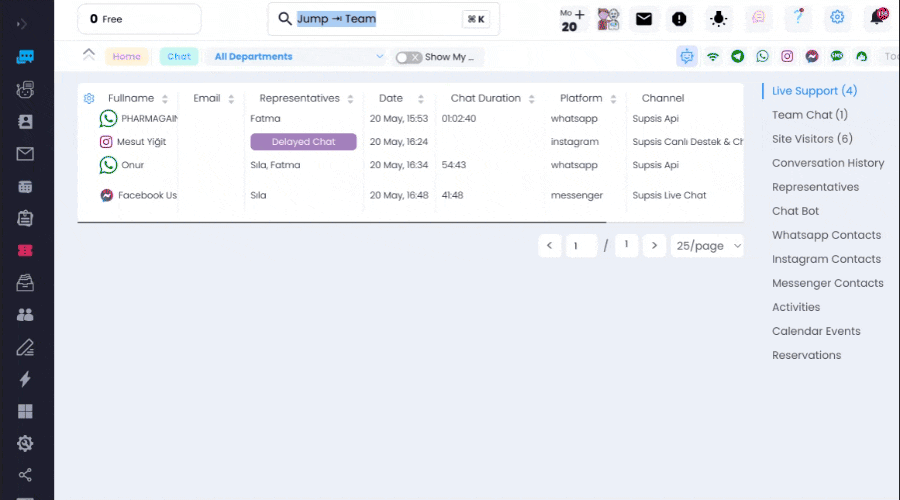The image size is (900, 500).
Task: Click the green headset support filter icon
Action: click(862, 56)
